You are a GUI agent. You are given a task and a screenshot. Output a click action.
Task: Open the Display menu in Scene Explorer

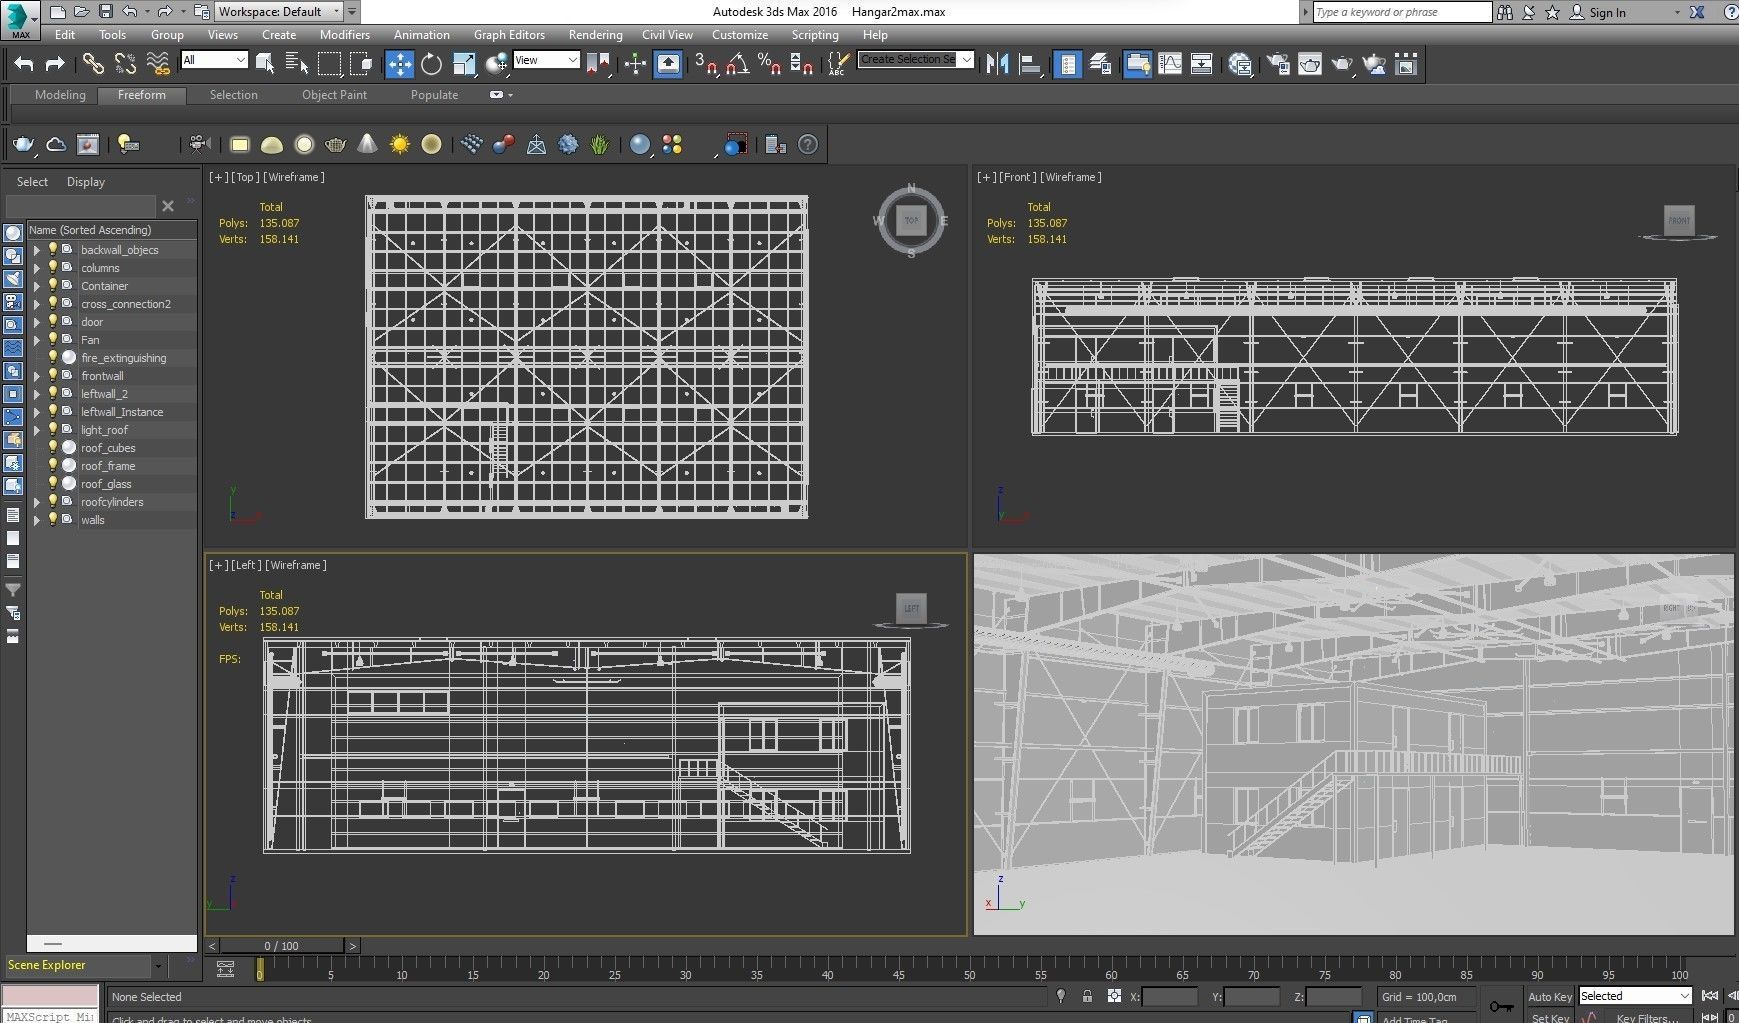pyautogui.click(x=86, y=182)
